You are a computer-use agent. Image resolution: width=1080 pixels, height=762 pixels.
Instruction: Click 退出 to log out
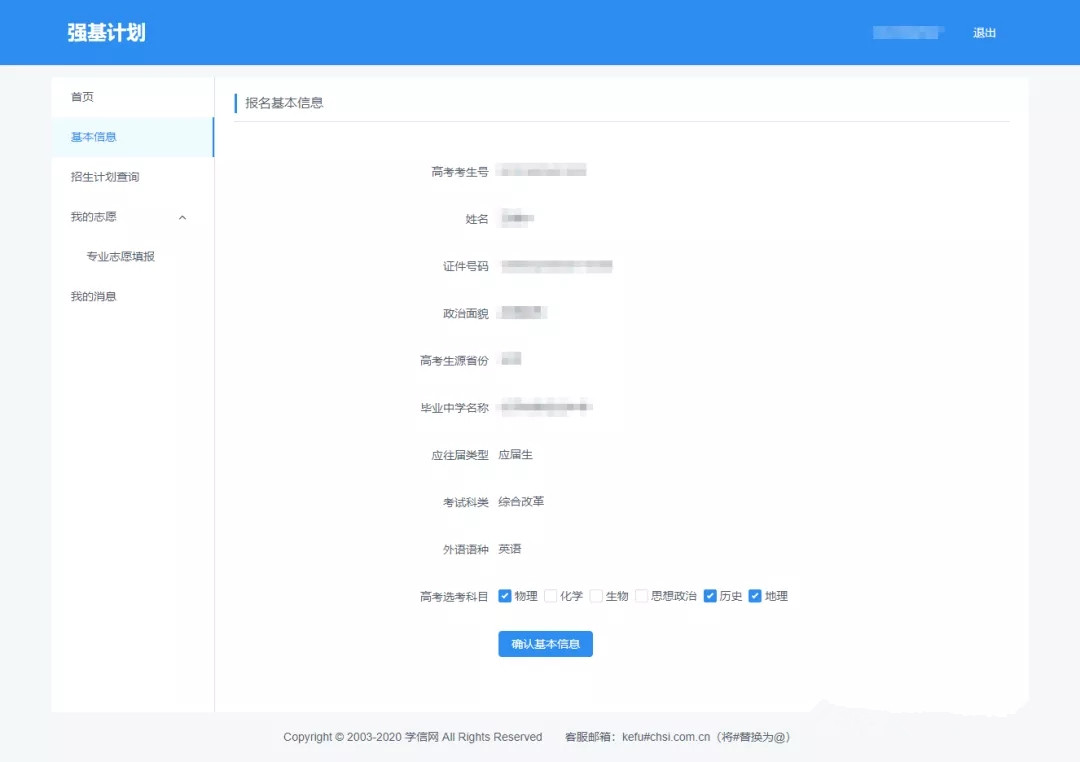tap(983, 32)
